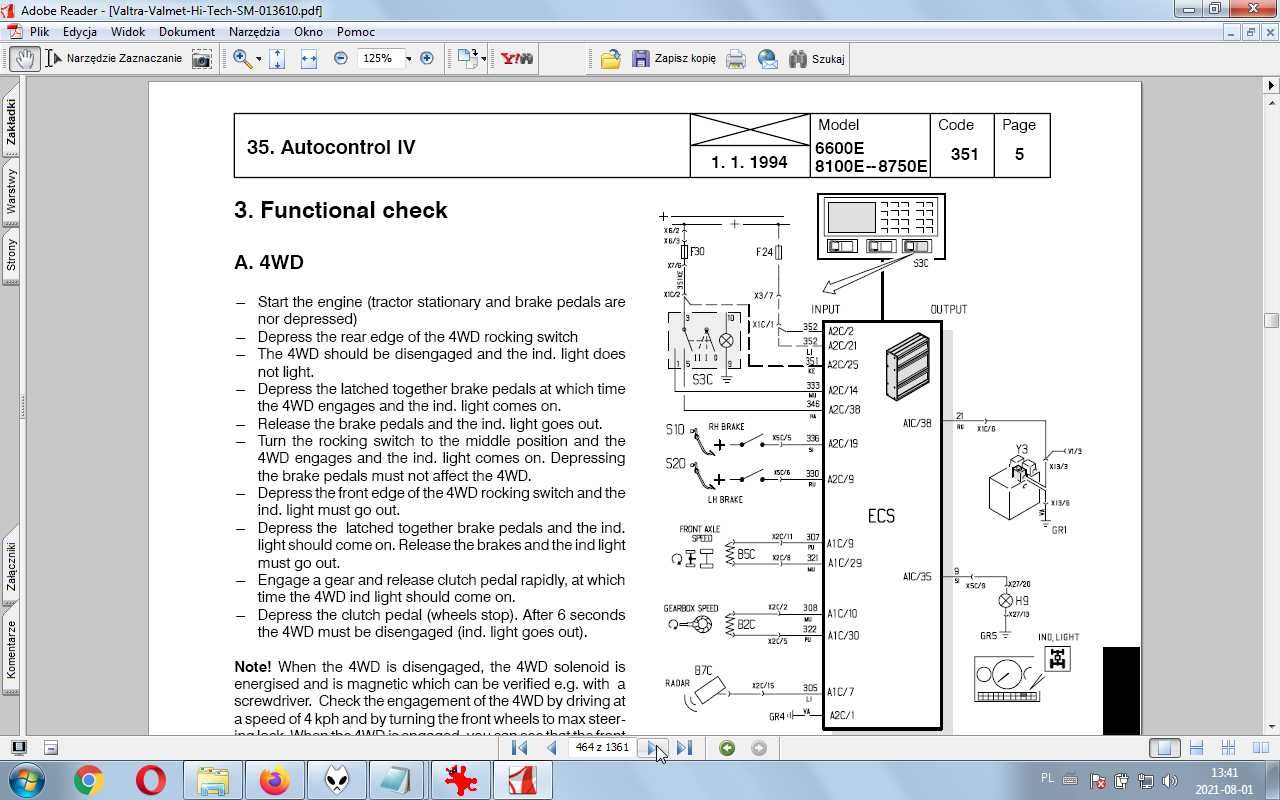Switch to single page layout
The width and height of the screenshot is (1280, 800).
1163,748
